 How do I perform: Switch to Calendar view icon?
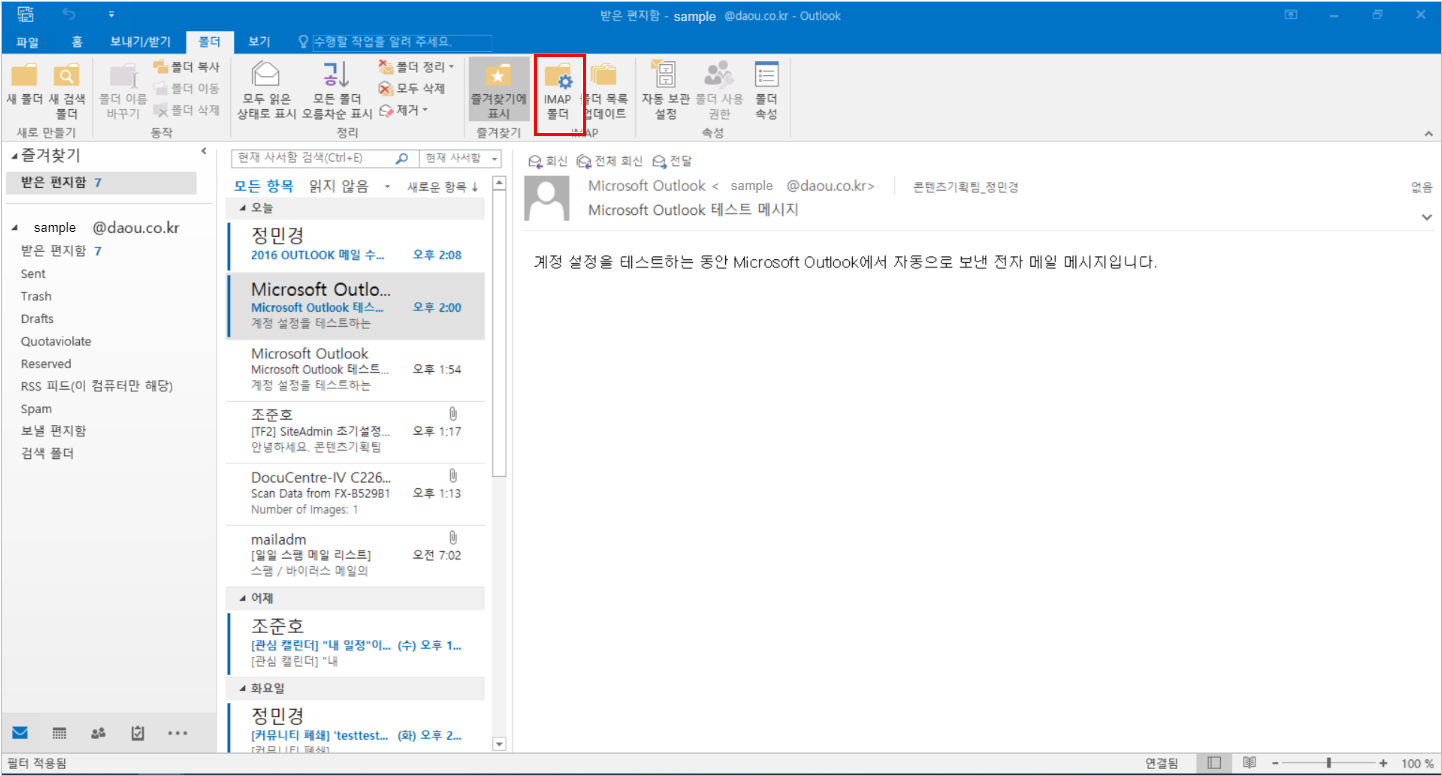click(59, 733)
